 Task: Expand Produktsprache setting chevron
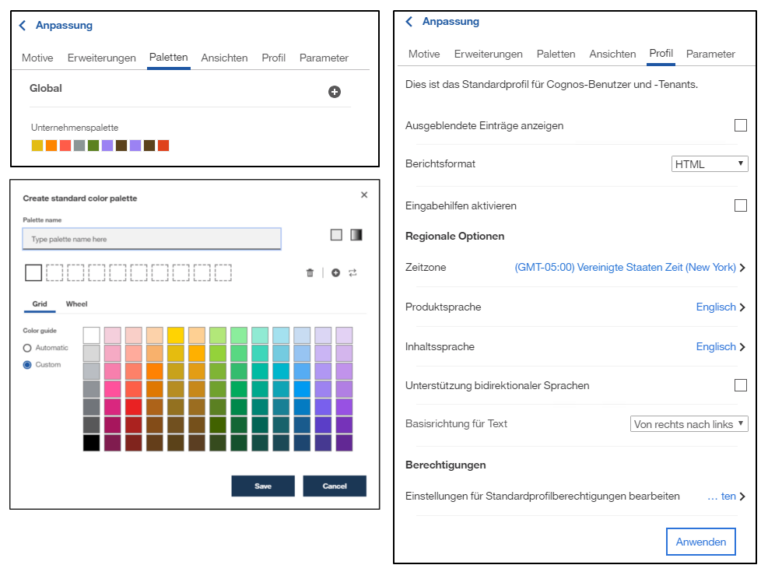743,307
